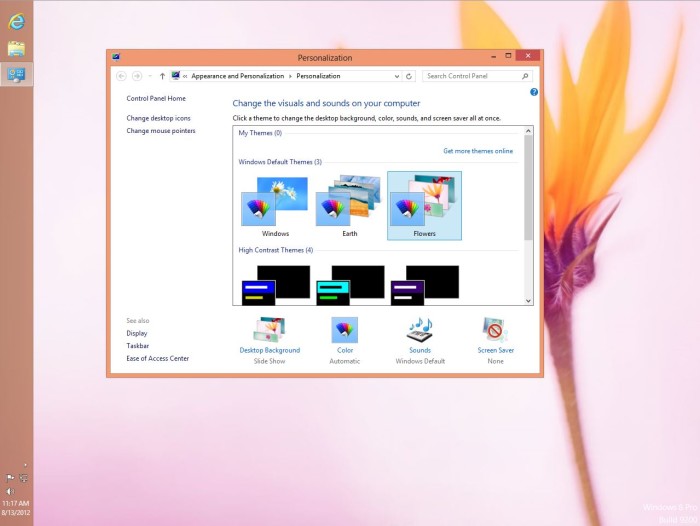Screen dimensions: 700x526
Task: Open Change mouse pointers link
Action: point(161,130)
